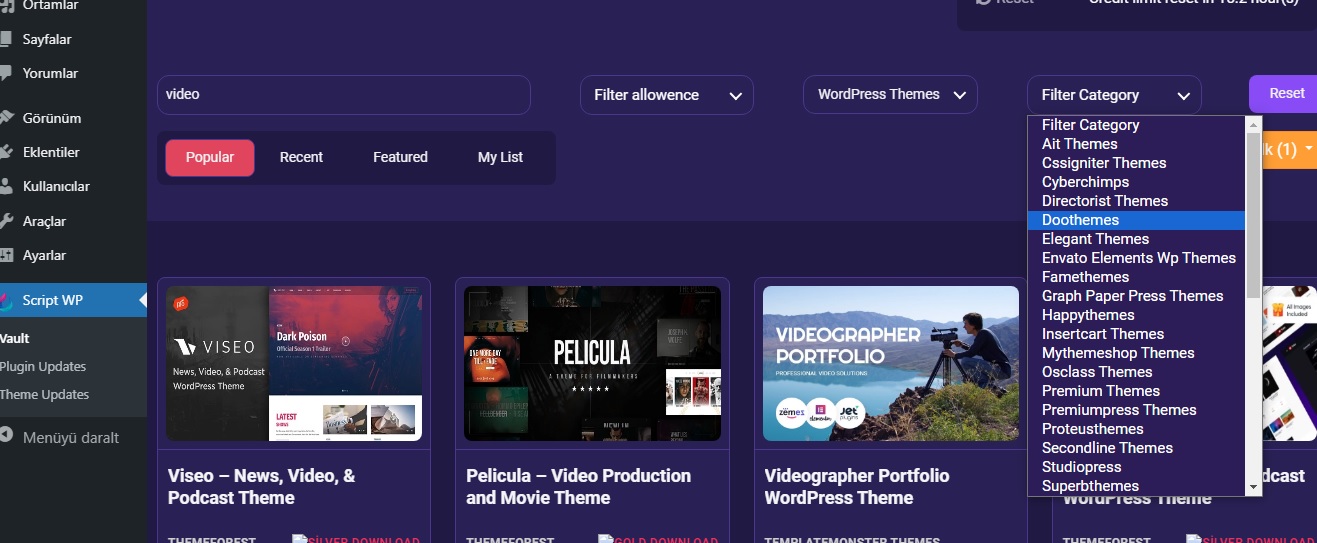
Task: Open Viseo – News, Video, & Podcast Theme title
Action: (262, 487)
